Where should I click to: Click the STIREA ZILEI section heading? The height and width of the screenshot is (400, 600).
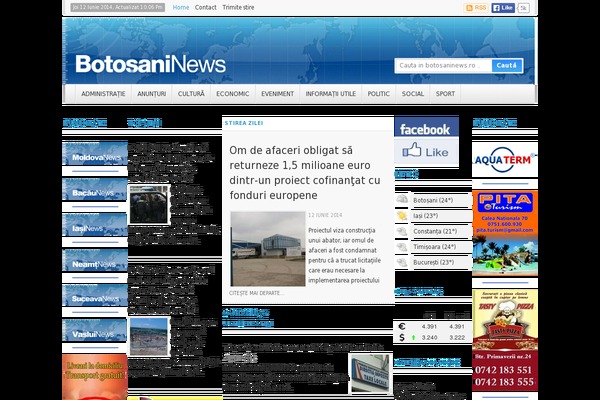tap(244, 123)
